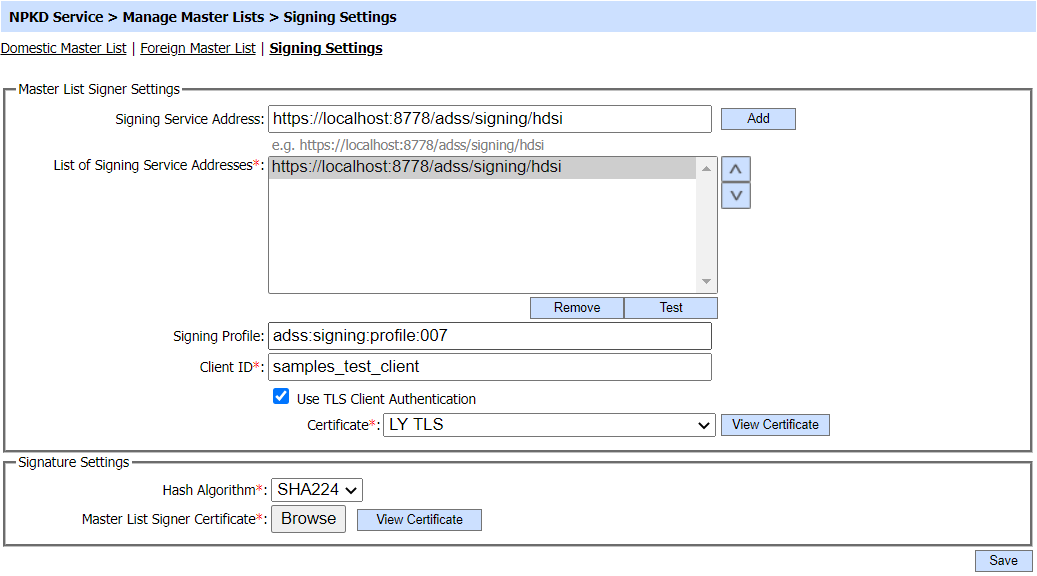Click the address list scrollbar down arrow
Image resolution: width=1037 pixels, height=576 pixels.
pyautogui.click(x=707, y=282)
